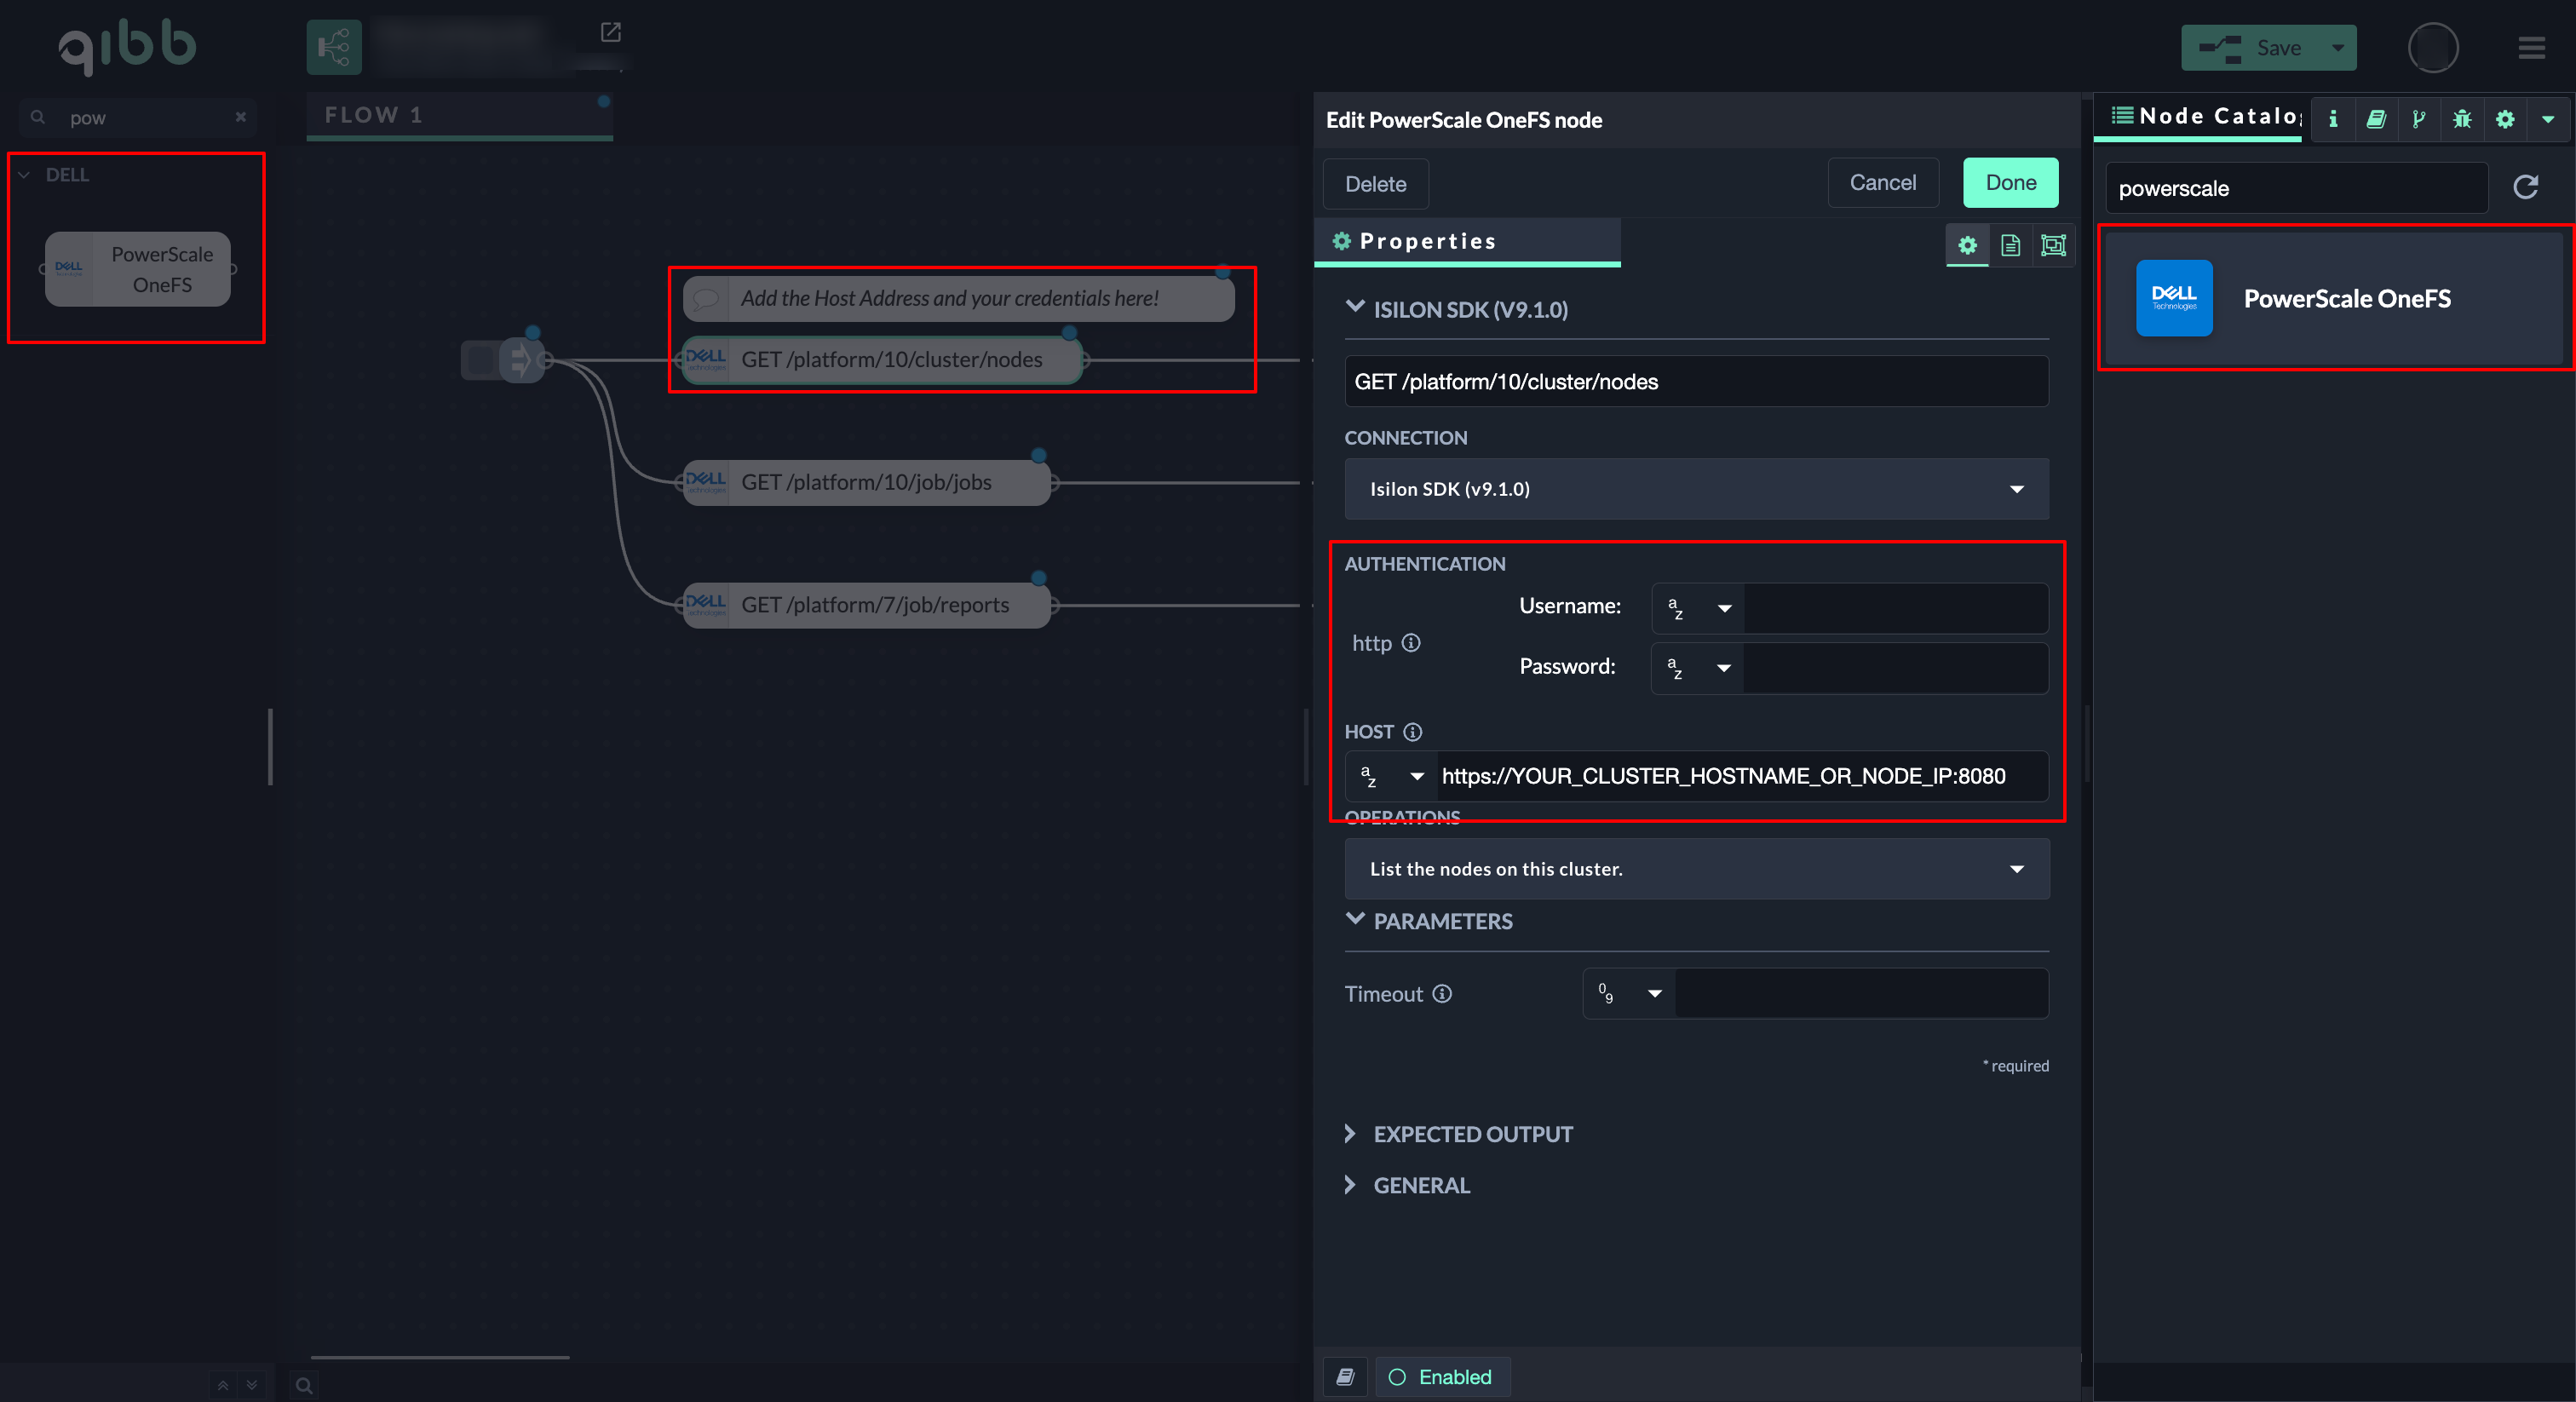Open the operations dropdown listing cluster nodes
Screen dimensions: 2576x1402
tap(1696, 869)
